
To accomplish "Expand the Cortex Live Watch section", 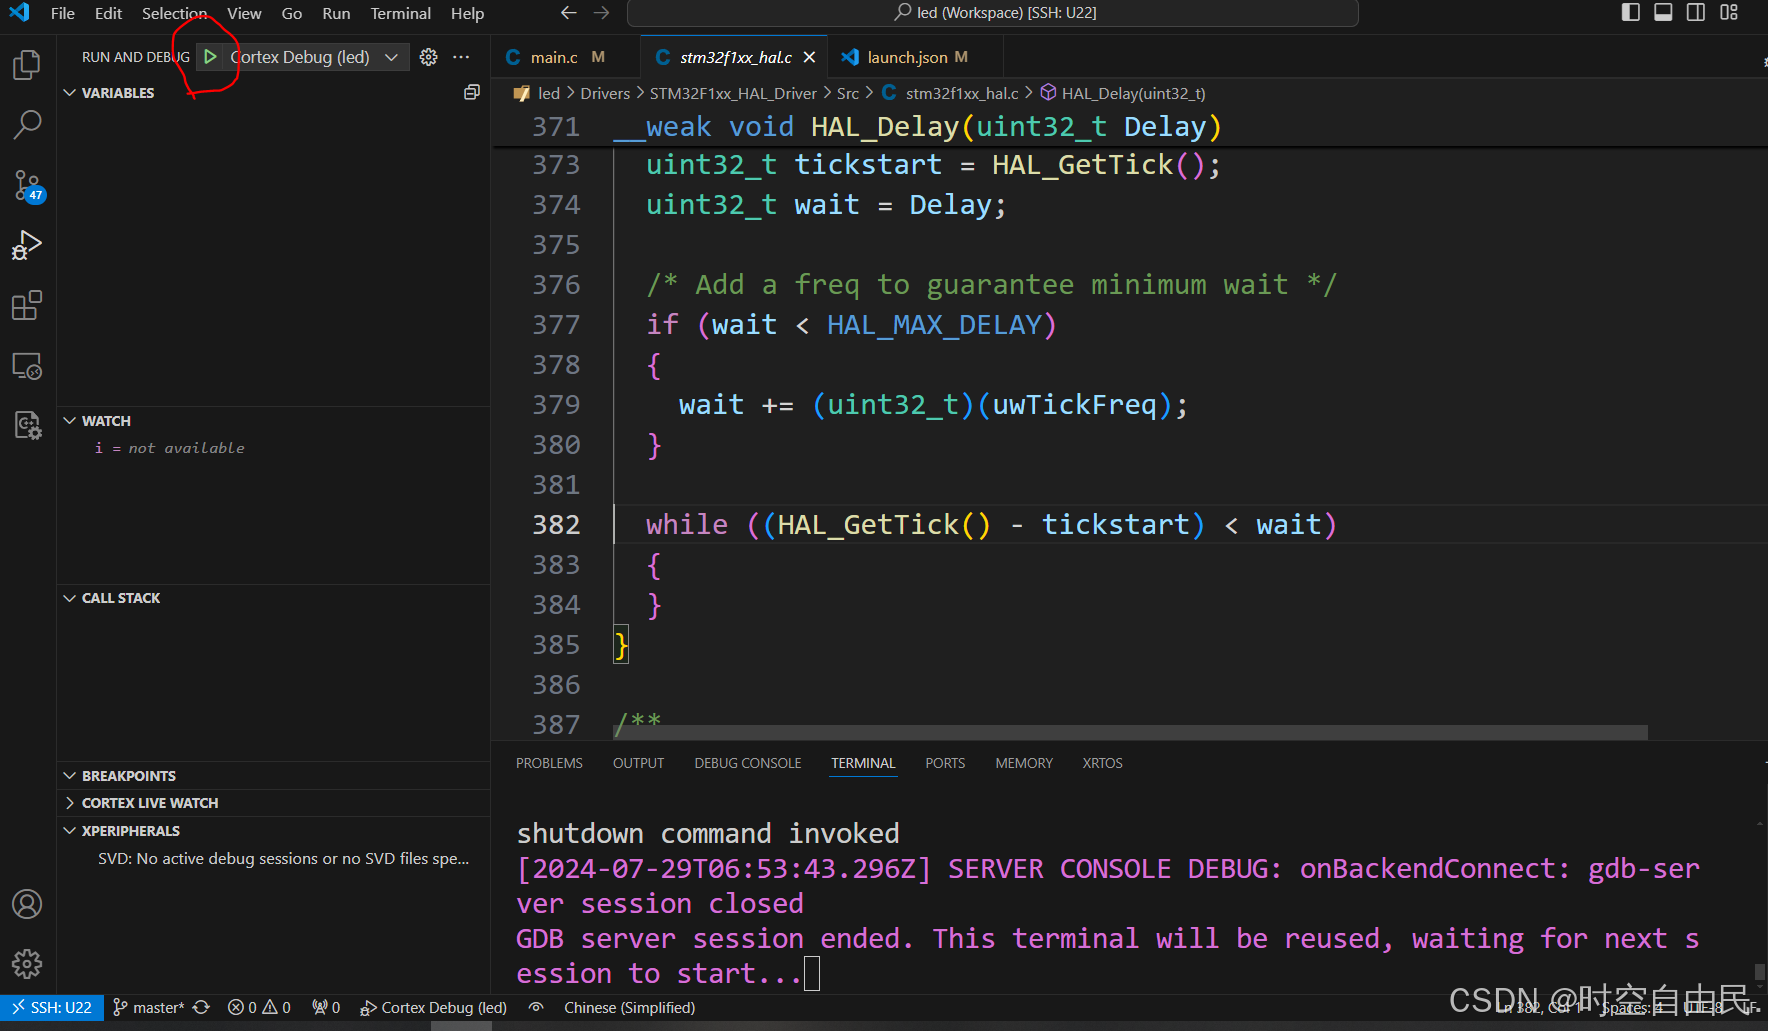I will click(150, 803).
